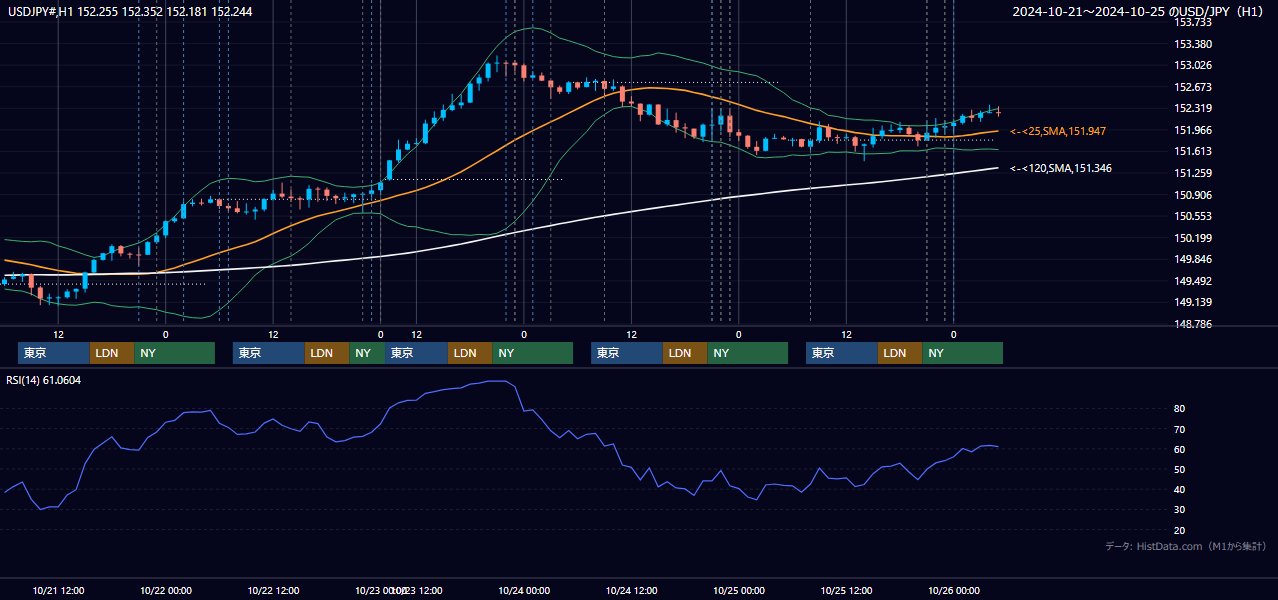Click the 149.139 price axis label
Screen dimensions: 1278x600
pos(1193,302)
